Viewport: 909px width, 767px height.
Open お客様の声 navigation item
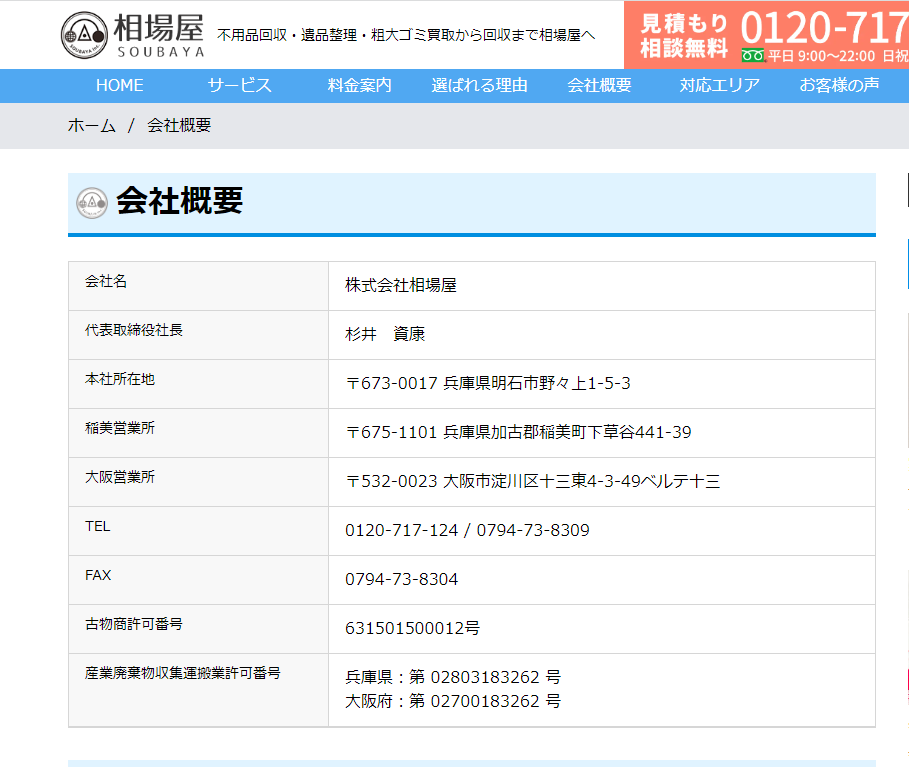pyautogui.click(x=839, y=85)
